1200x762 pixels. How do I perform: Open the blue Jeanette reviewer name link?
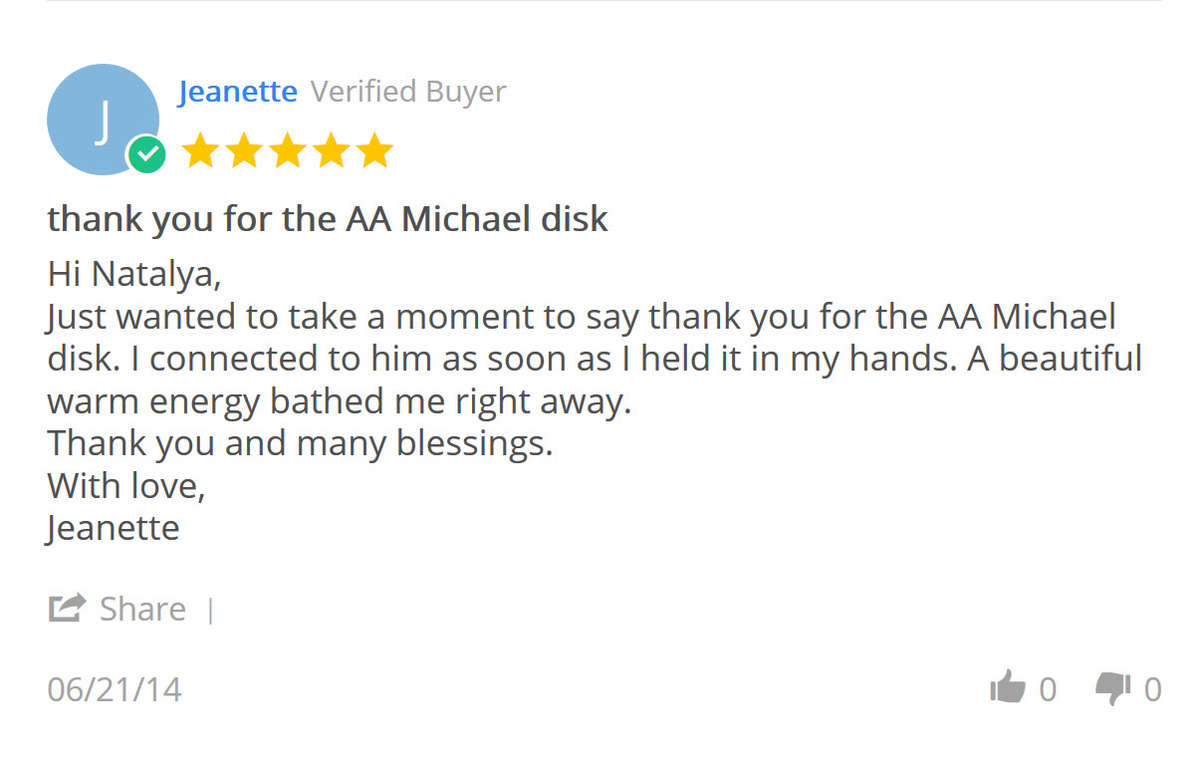[238, 92]
